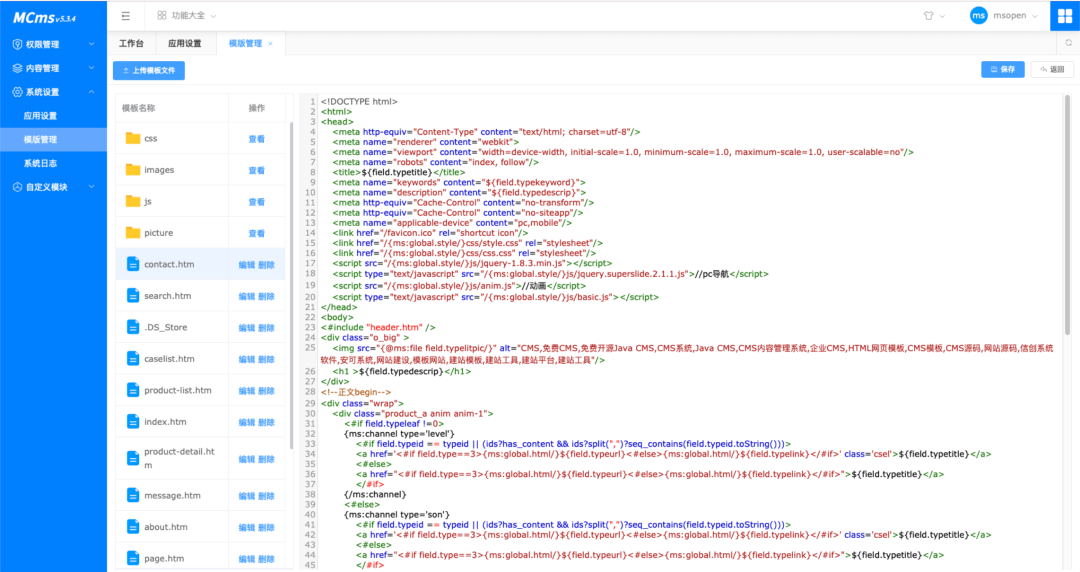Click code line 8 with title tag
Image resolution: width=1080 pixels, height=572 pixels.
399,172
